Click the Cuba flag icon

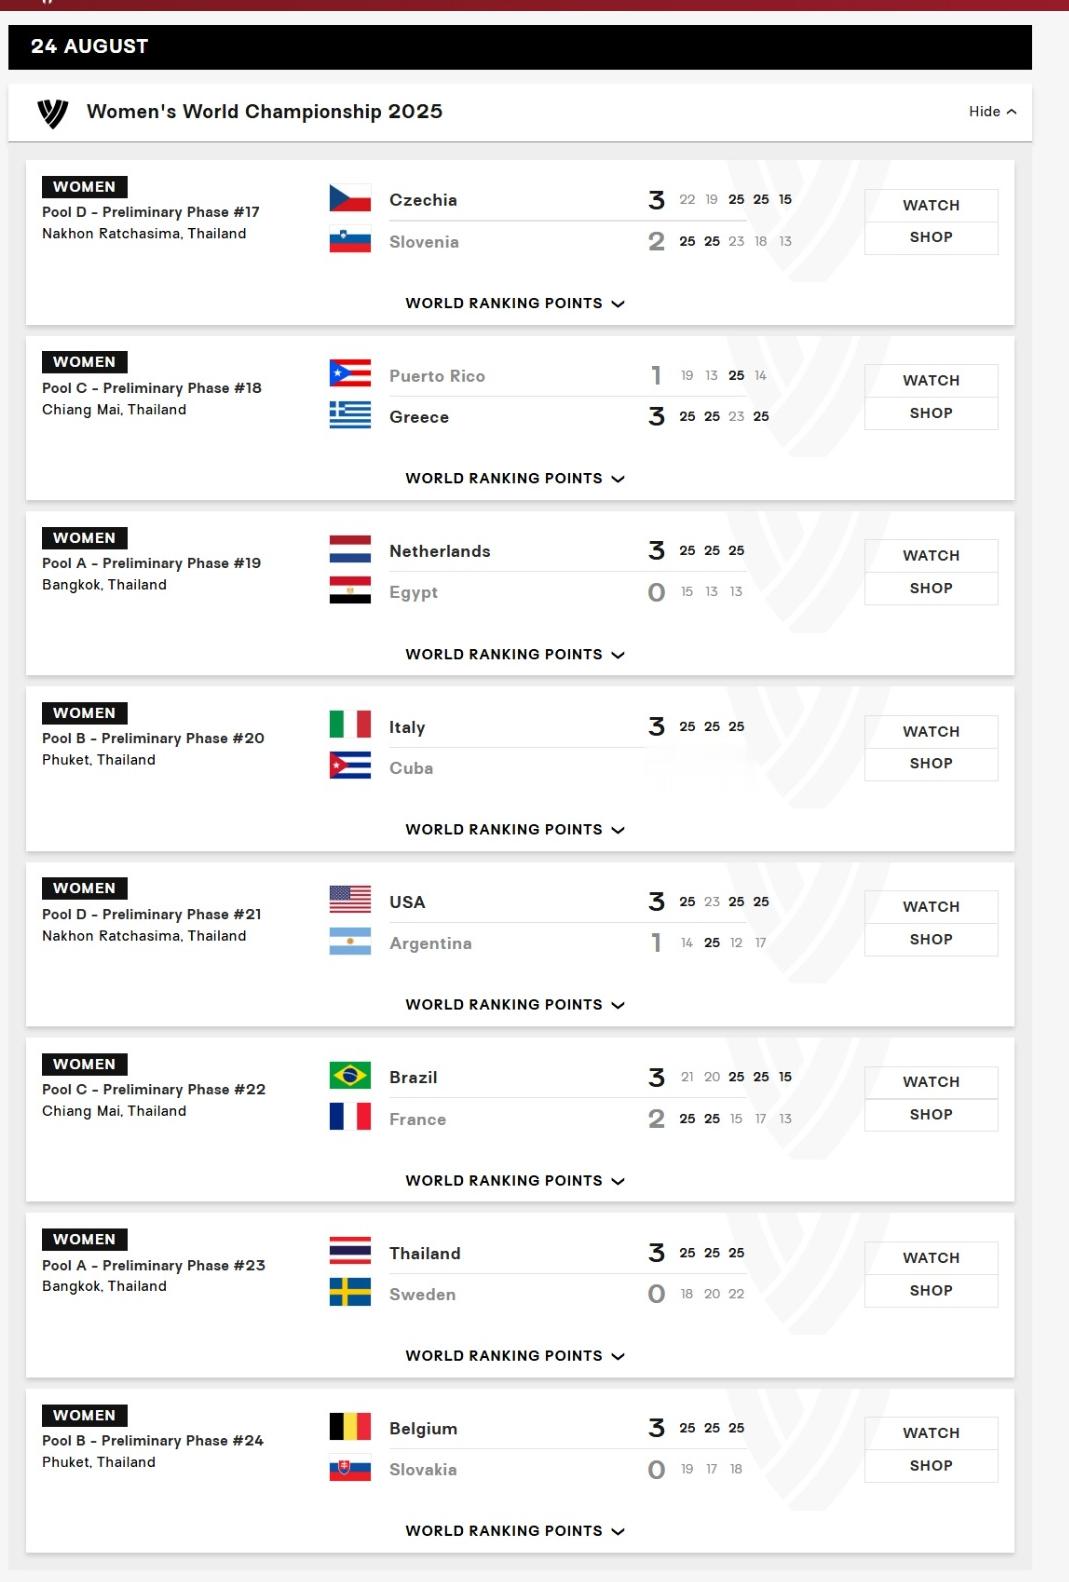(x=350, y=767)
